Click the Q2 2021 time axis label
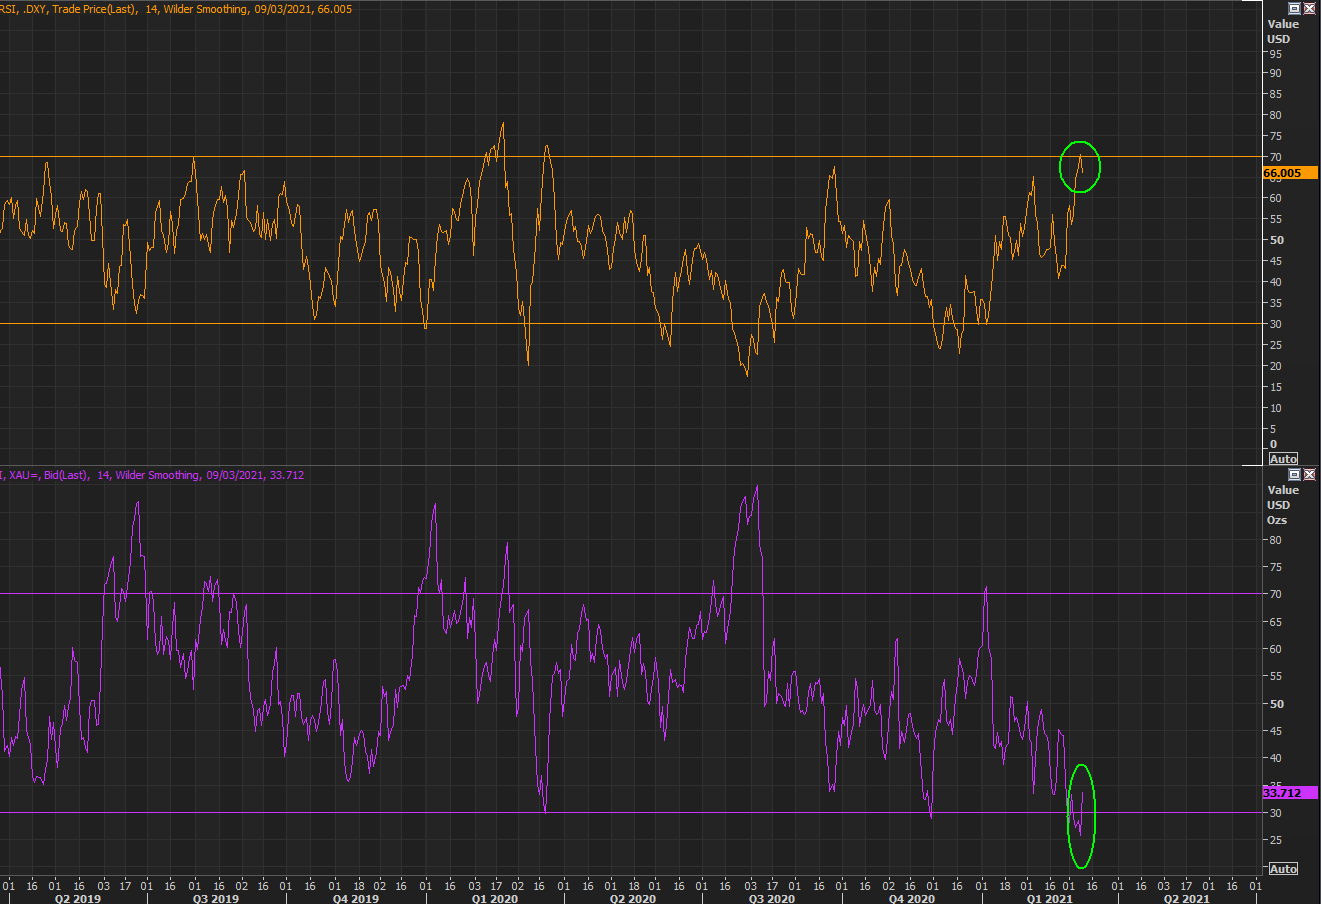 pyautogui.click(x=1186, y=899)
